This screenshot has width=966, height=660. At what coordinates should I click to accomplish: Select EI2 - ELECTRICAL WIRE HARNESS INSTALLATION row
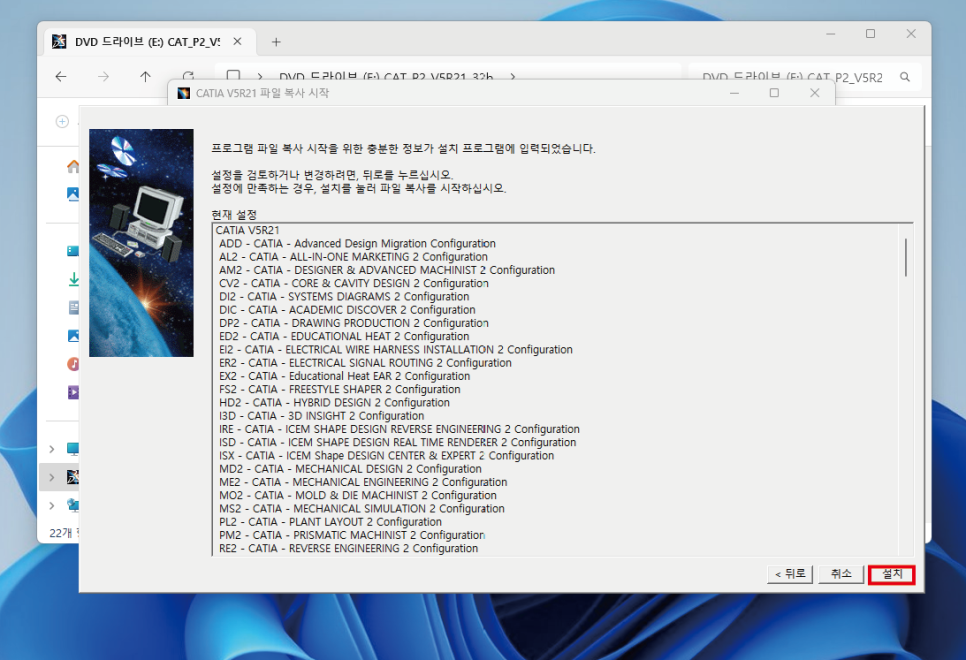click(x=396, y=349)
